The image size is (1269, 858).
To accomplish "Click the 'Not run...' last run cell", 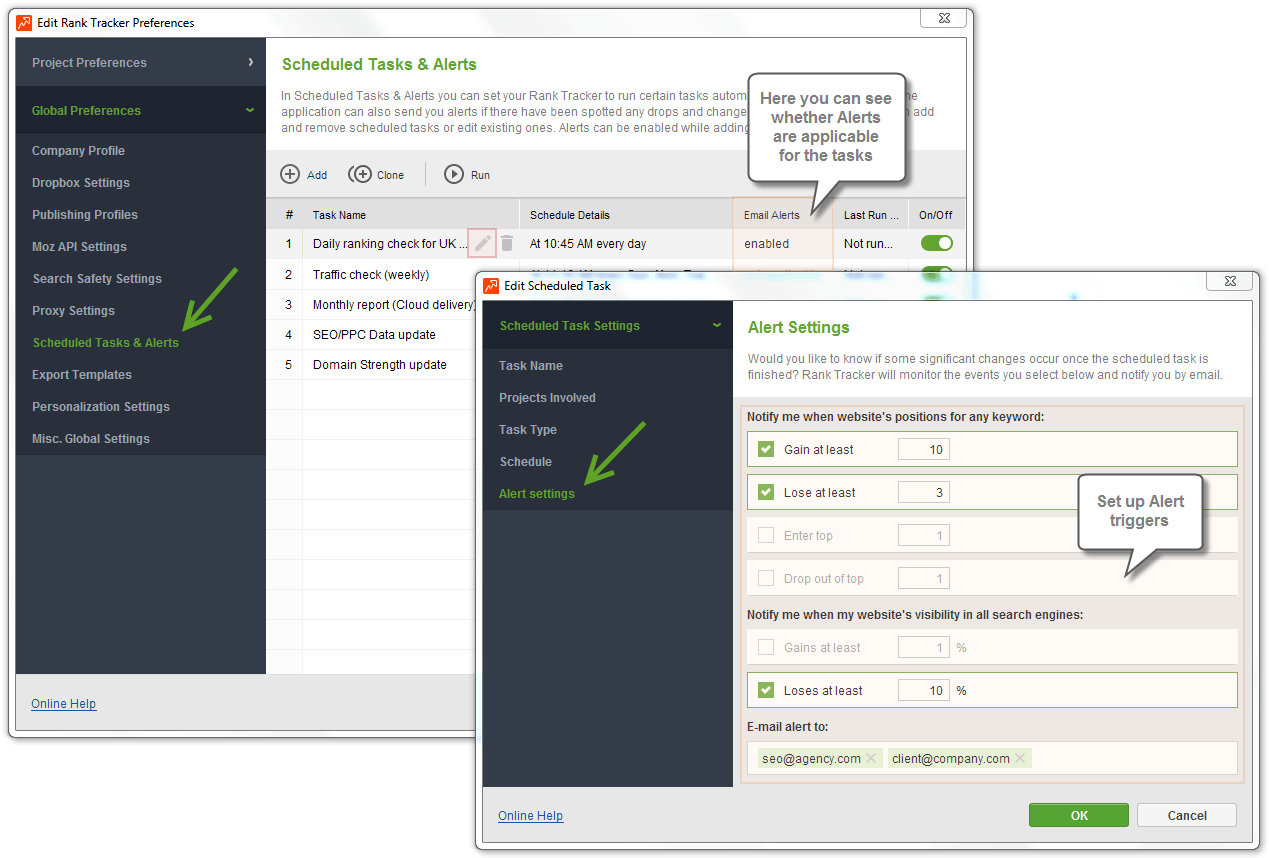I will 871,243.
